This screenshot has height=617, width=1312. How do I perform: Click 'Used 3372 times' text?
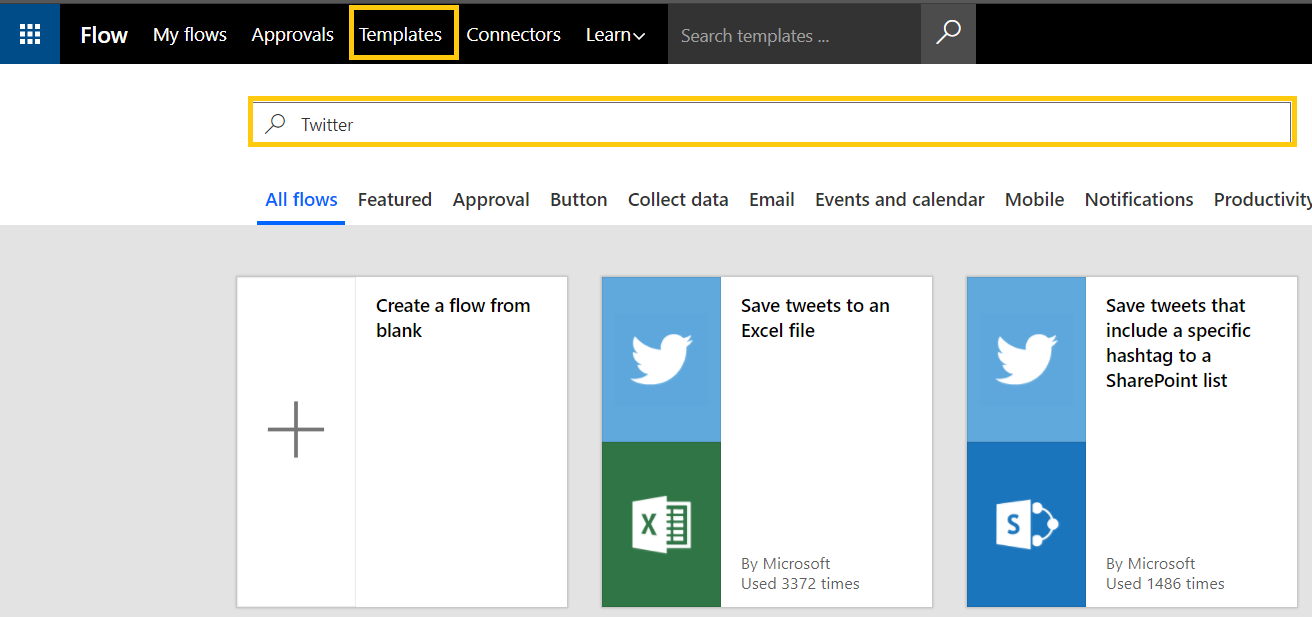click(x=800, y=583)
